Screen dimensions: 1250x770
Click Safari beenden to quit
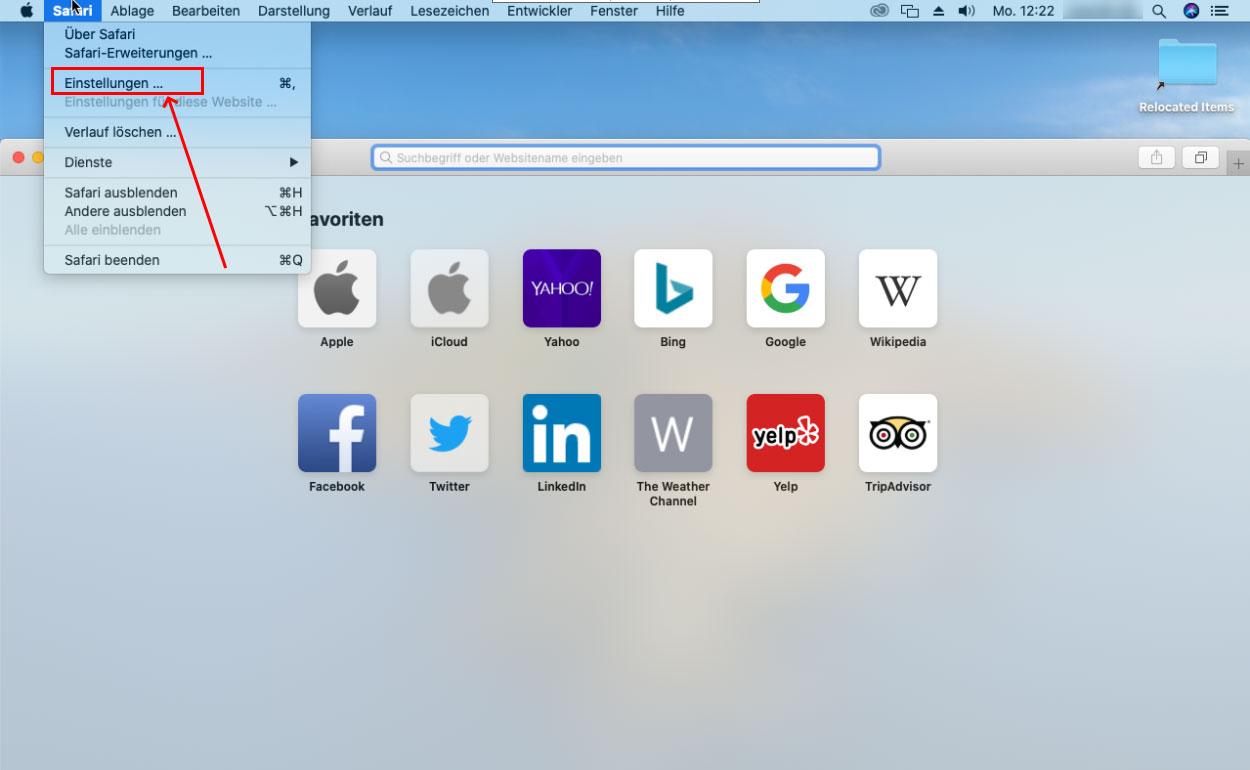click(112, 260)
